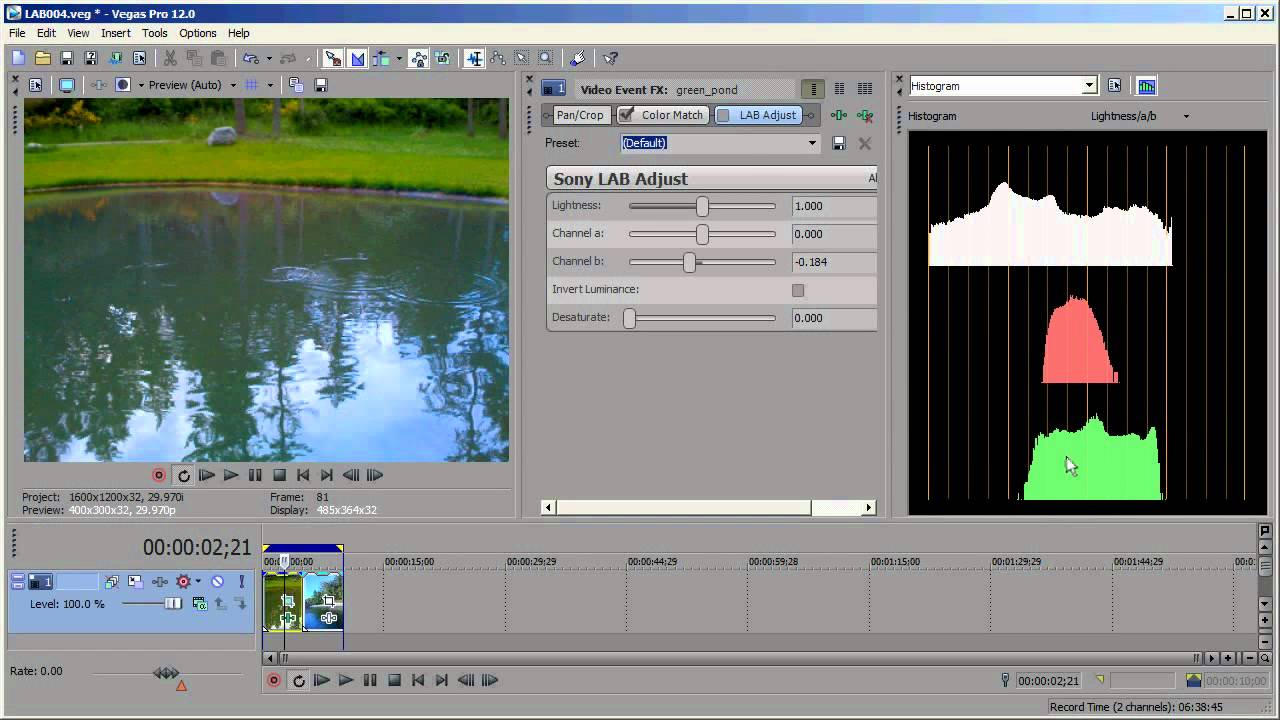Viewport: 1280px width, 720px height.
Task: Click the Plug-In Chain add icon
Action: 839,115
